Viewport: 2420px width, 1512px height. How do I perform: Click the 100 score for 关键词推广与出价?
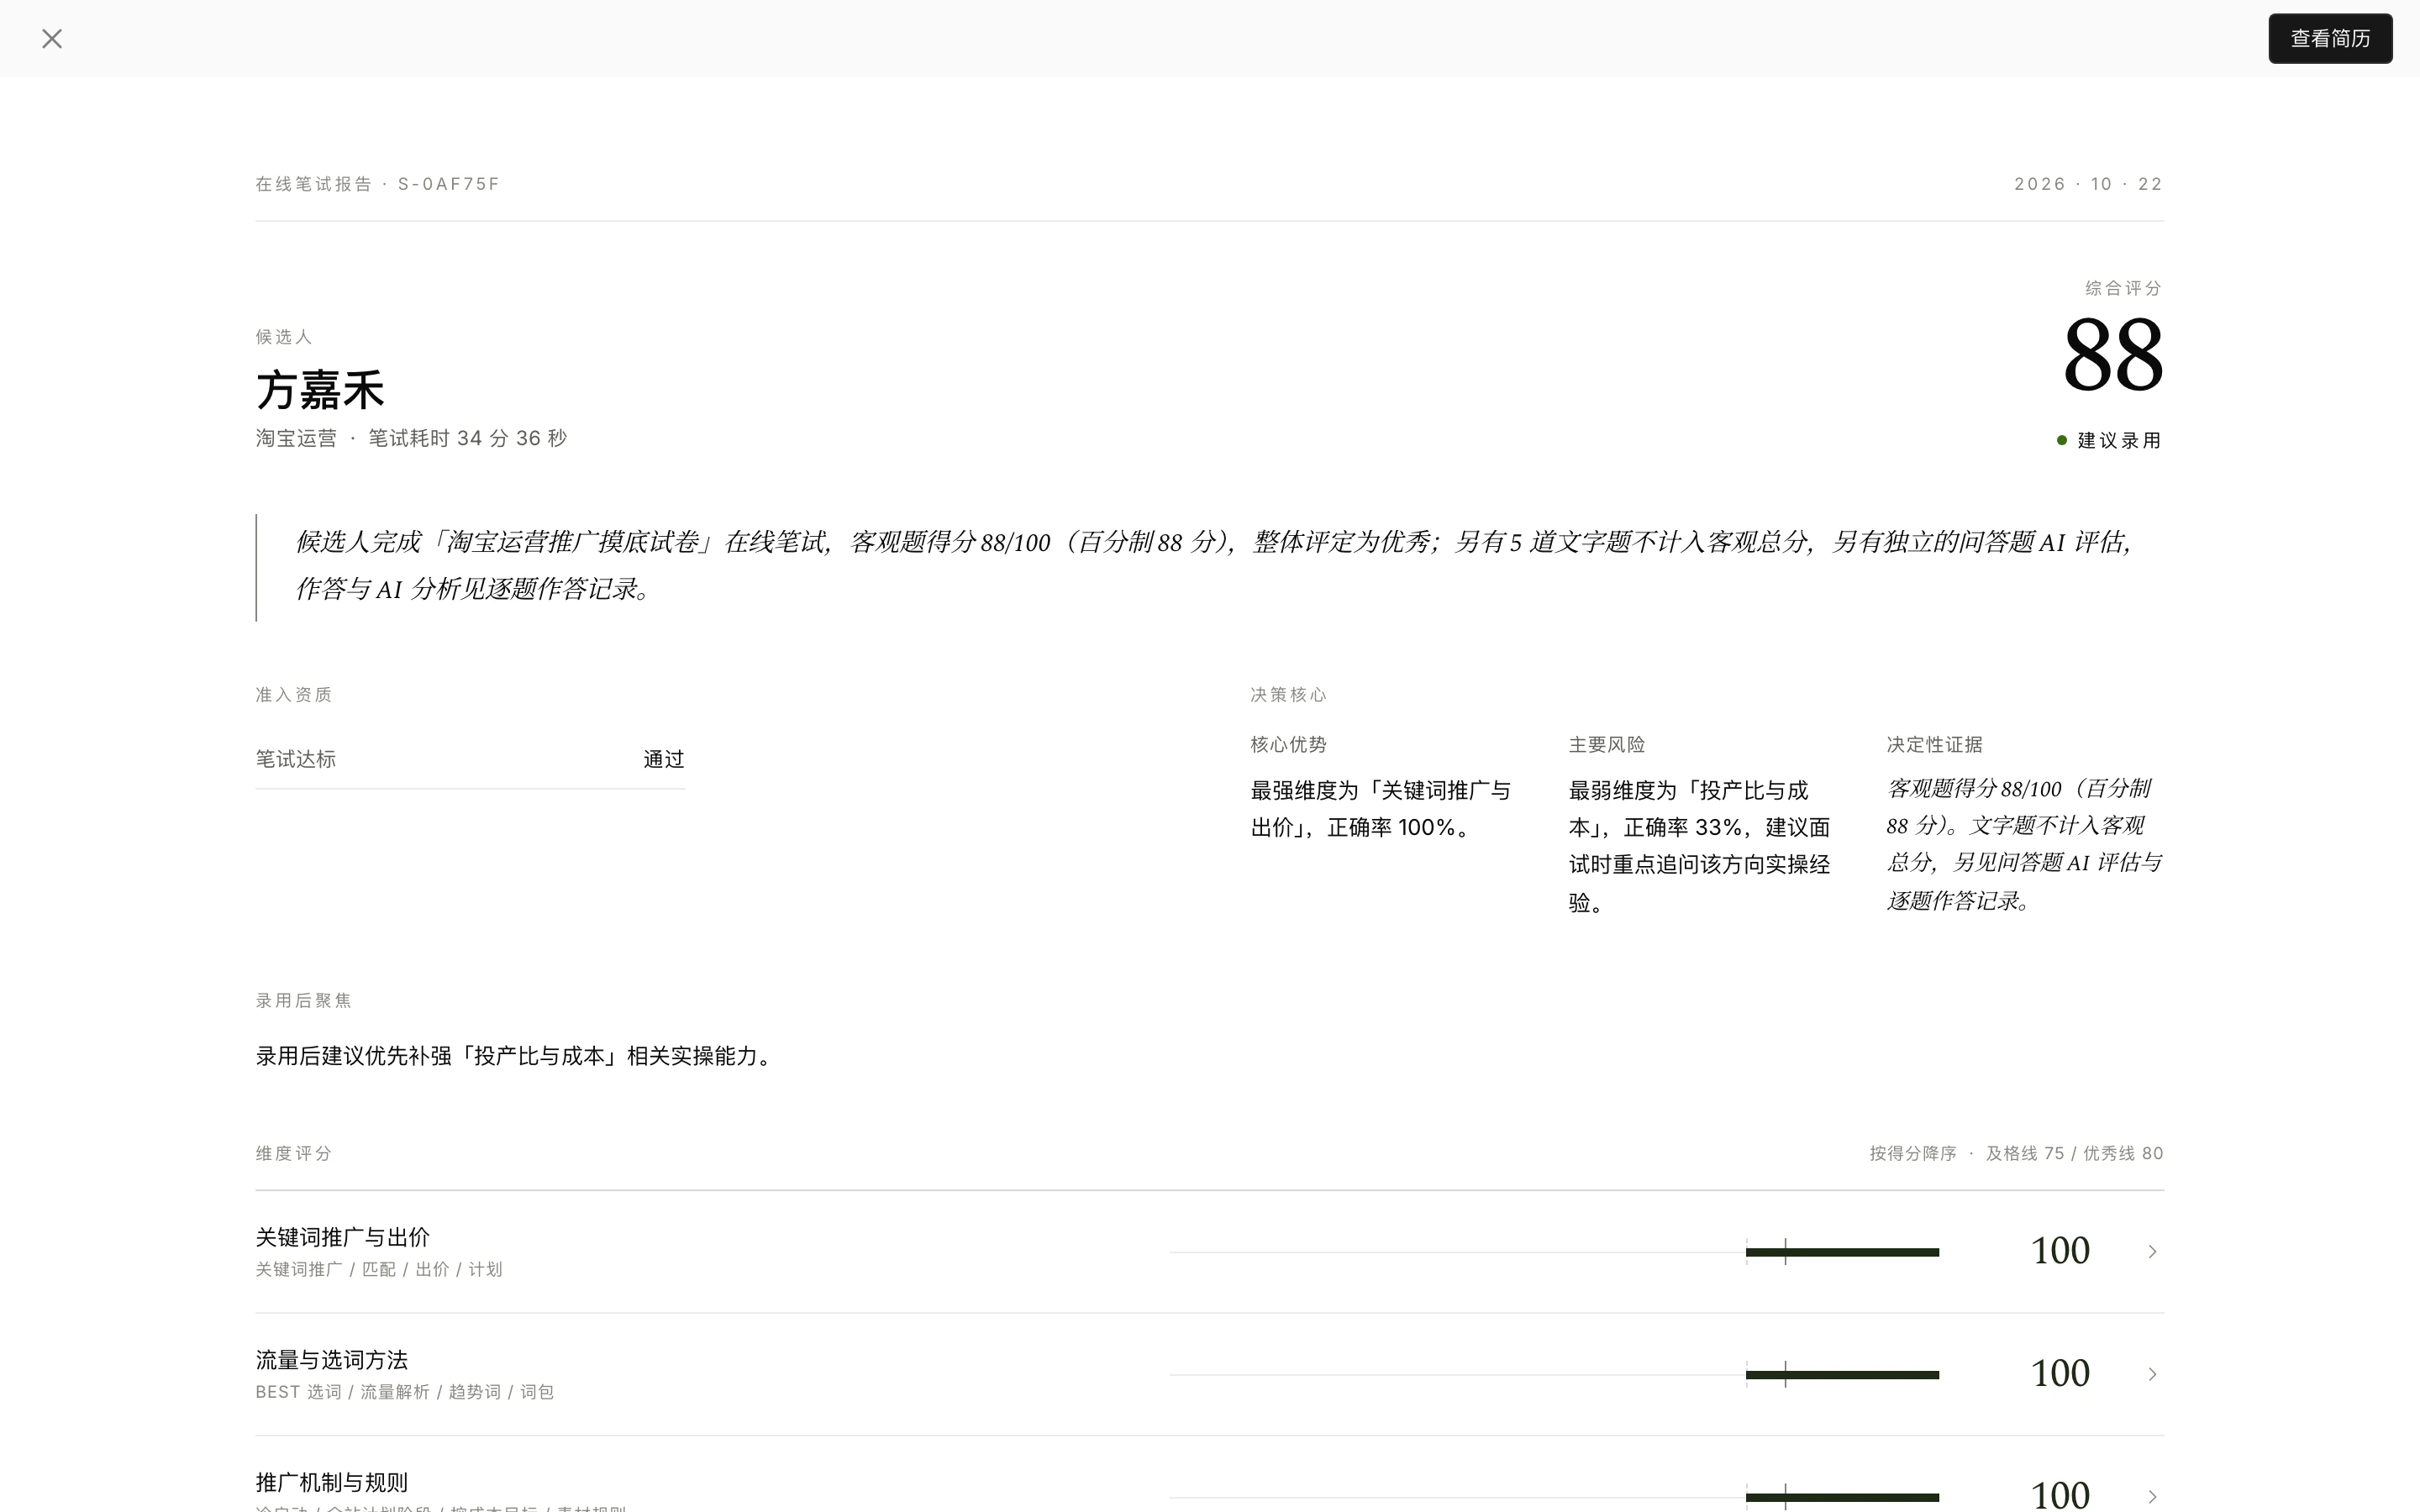point(2060,1251)
